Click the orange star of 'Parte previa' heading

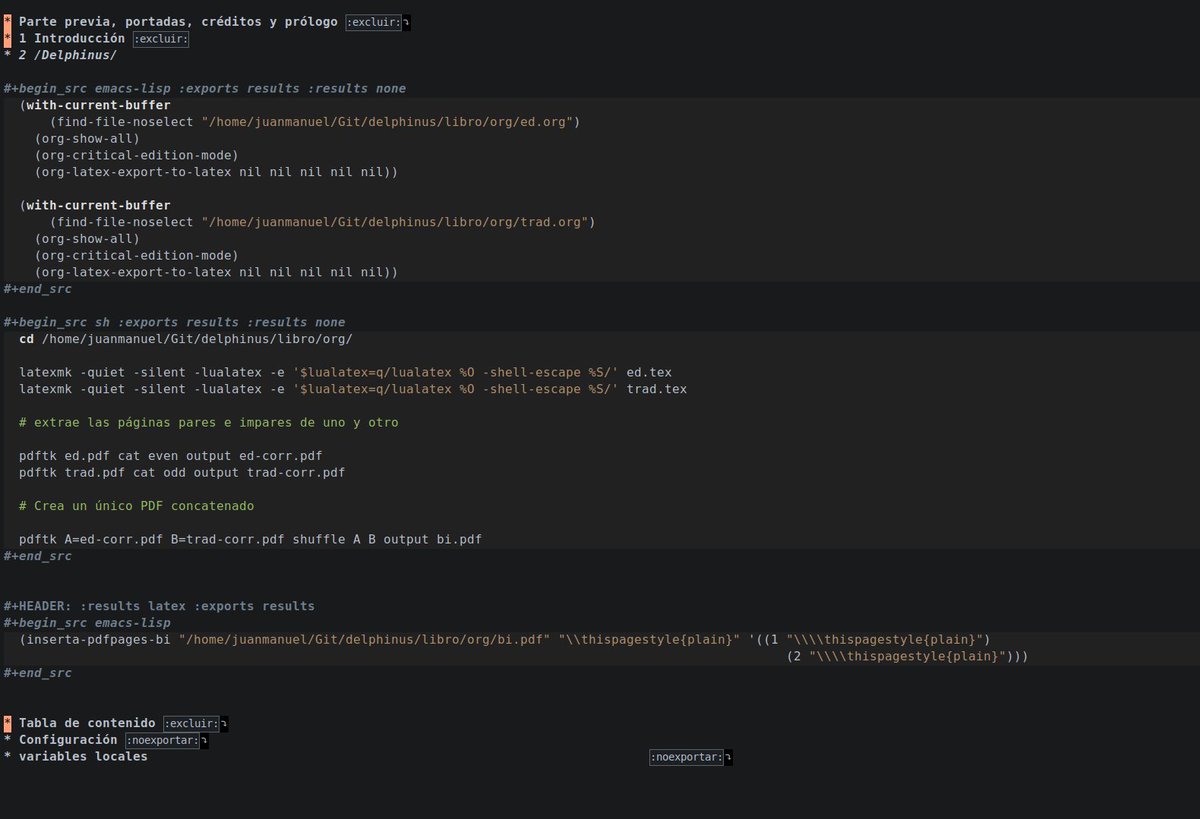(7, 22)
